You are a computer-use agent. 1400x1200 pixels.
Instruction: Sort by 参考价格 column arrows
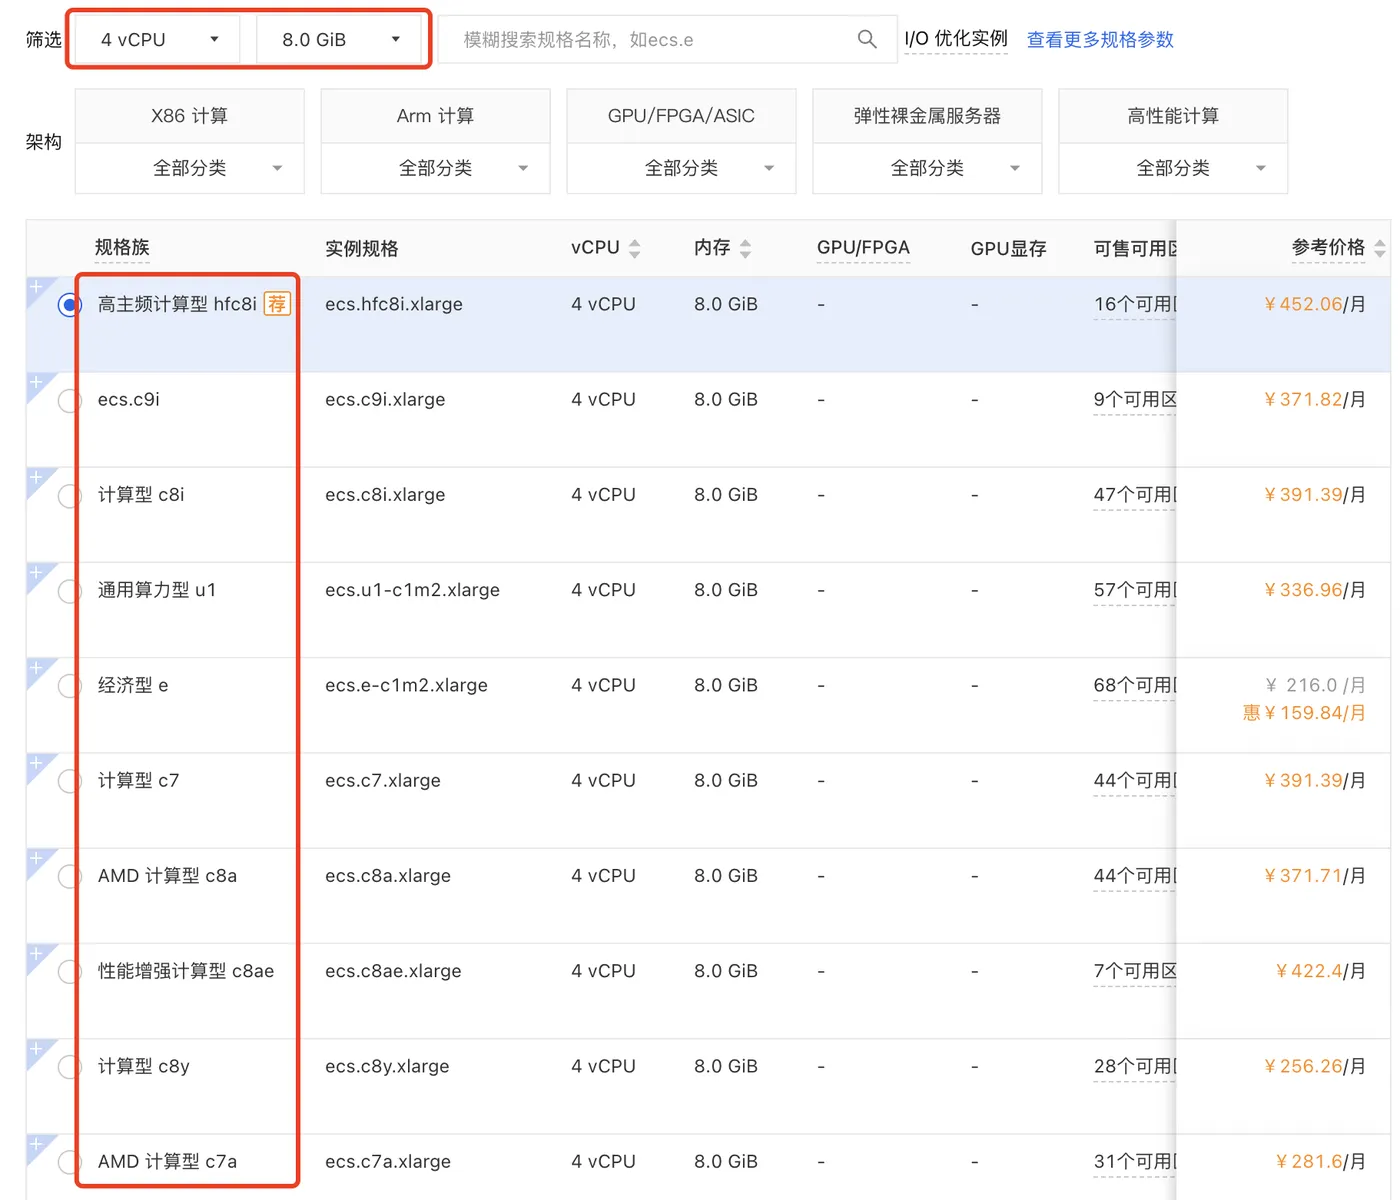click(x=1380, y=249)
